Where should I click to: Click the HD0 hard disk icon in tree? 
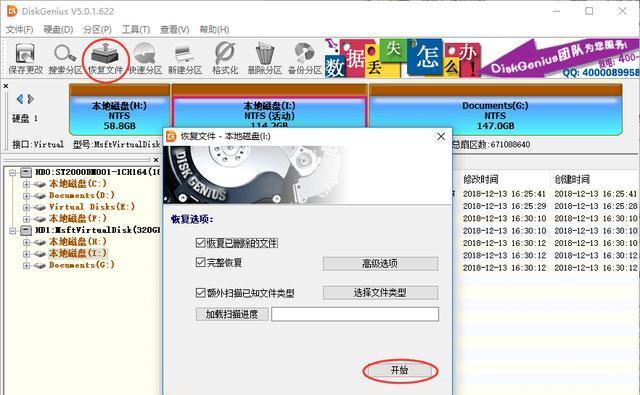click(26, 172)
